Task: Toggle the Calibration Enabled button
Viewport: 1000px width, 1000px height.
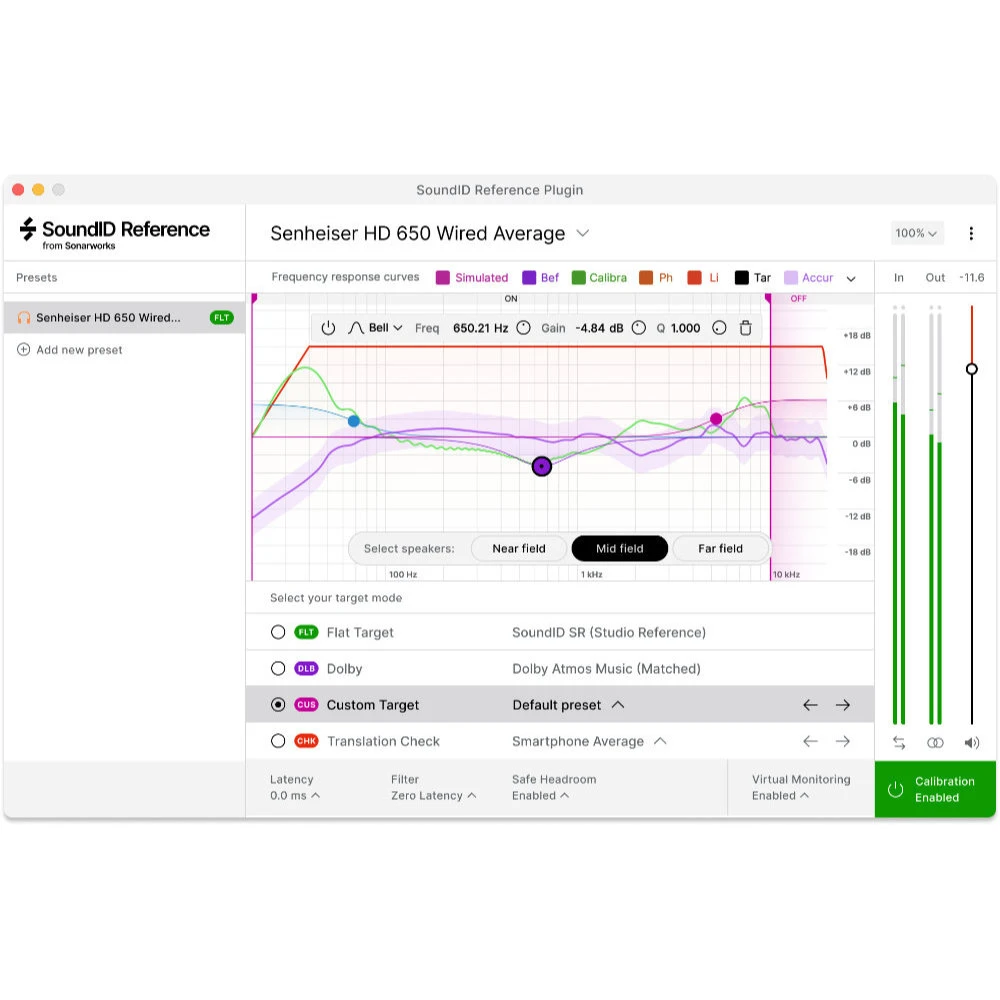Action: (935, 789)
